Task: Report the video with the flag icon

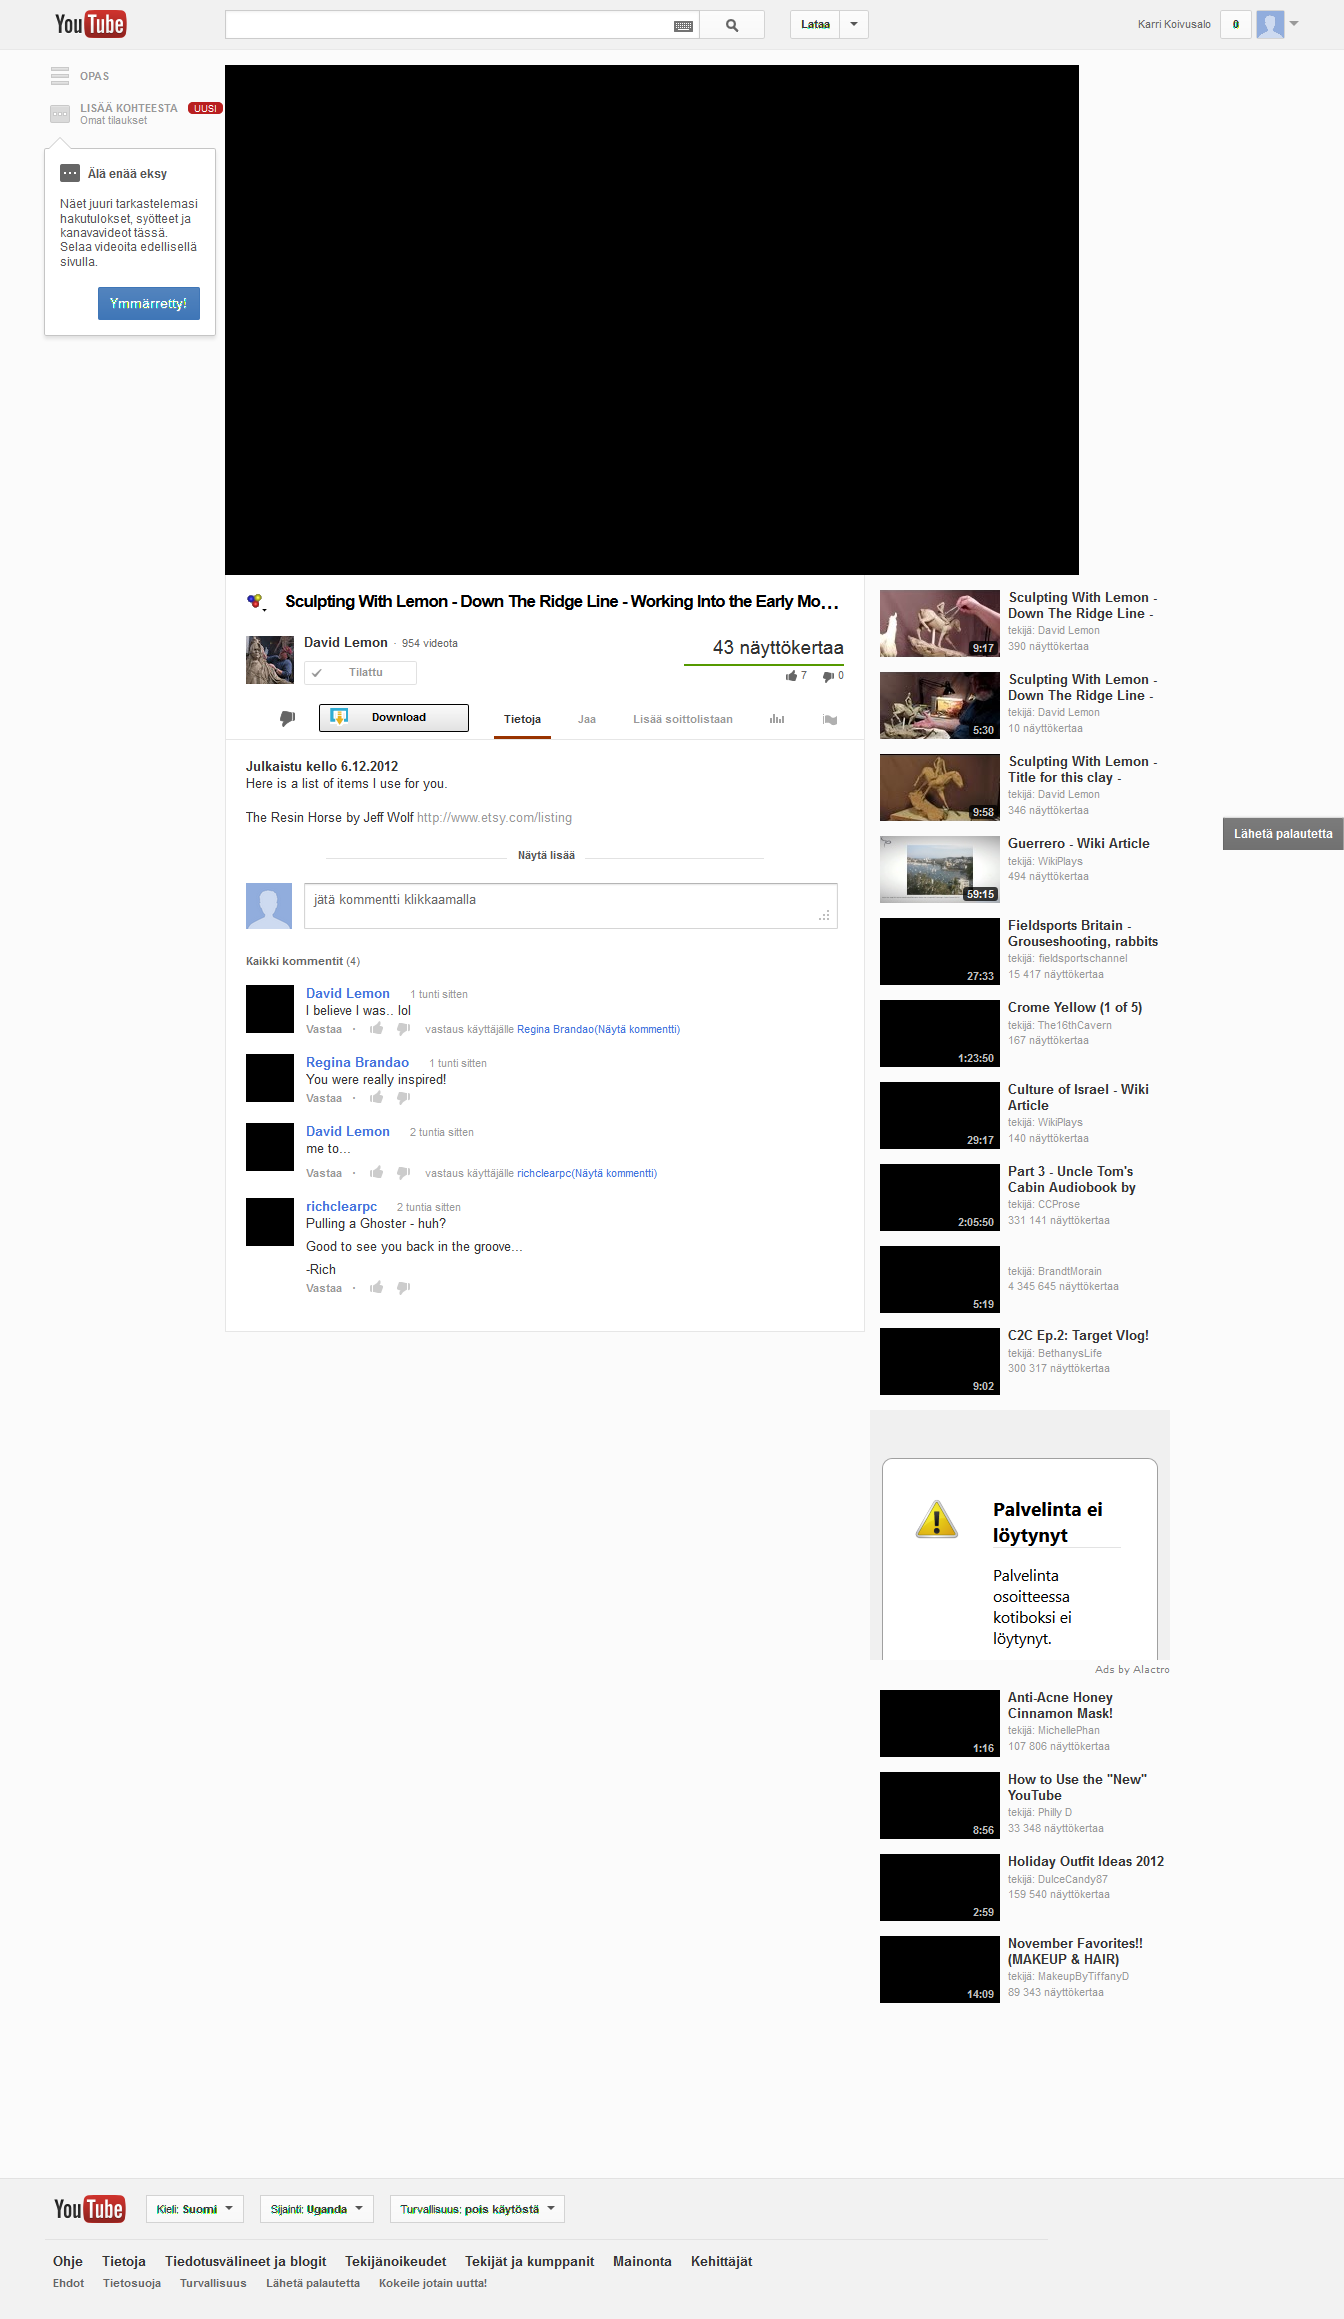Action: (830, 719)
